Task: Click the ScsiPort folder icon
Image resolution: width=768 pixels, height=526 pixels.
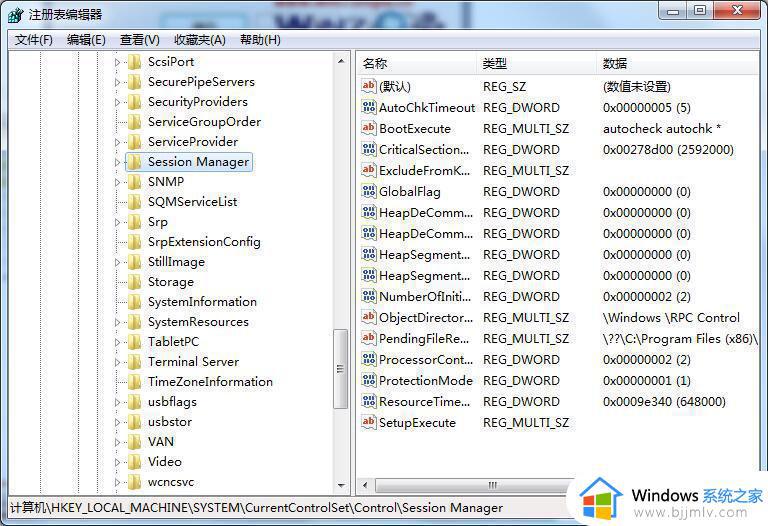Action: 134,62
